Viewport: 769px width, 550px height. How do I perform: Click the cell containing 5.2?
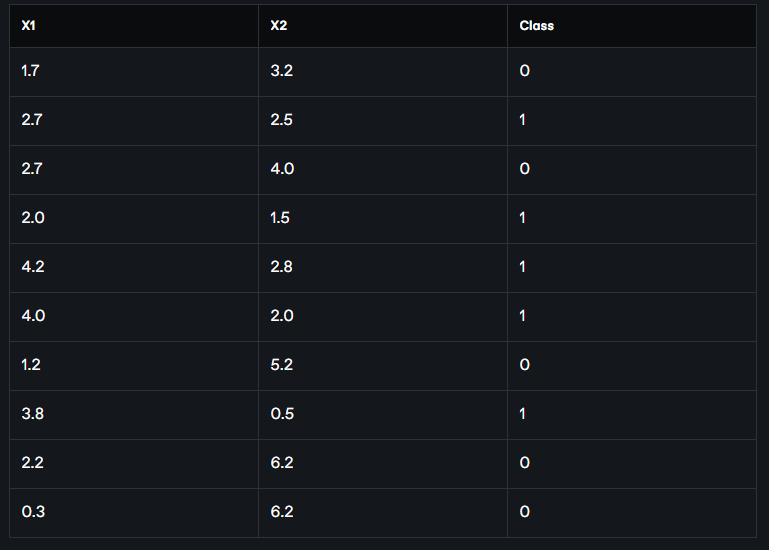point(281,365)
